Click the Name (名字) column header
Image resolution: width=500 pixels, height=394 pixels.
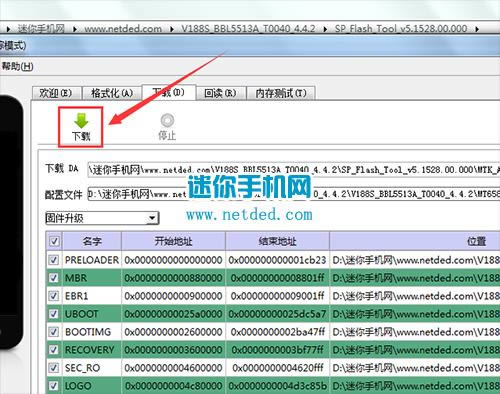coord(92,241)
